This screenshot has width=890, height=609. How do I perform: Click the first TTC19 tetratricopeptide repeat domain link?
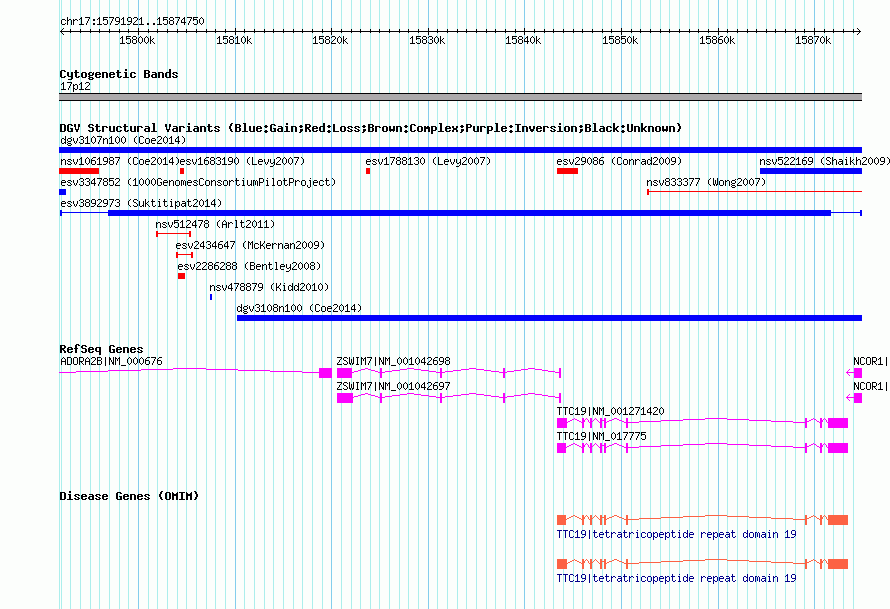click(x=676, y=534)
